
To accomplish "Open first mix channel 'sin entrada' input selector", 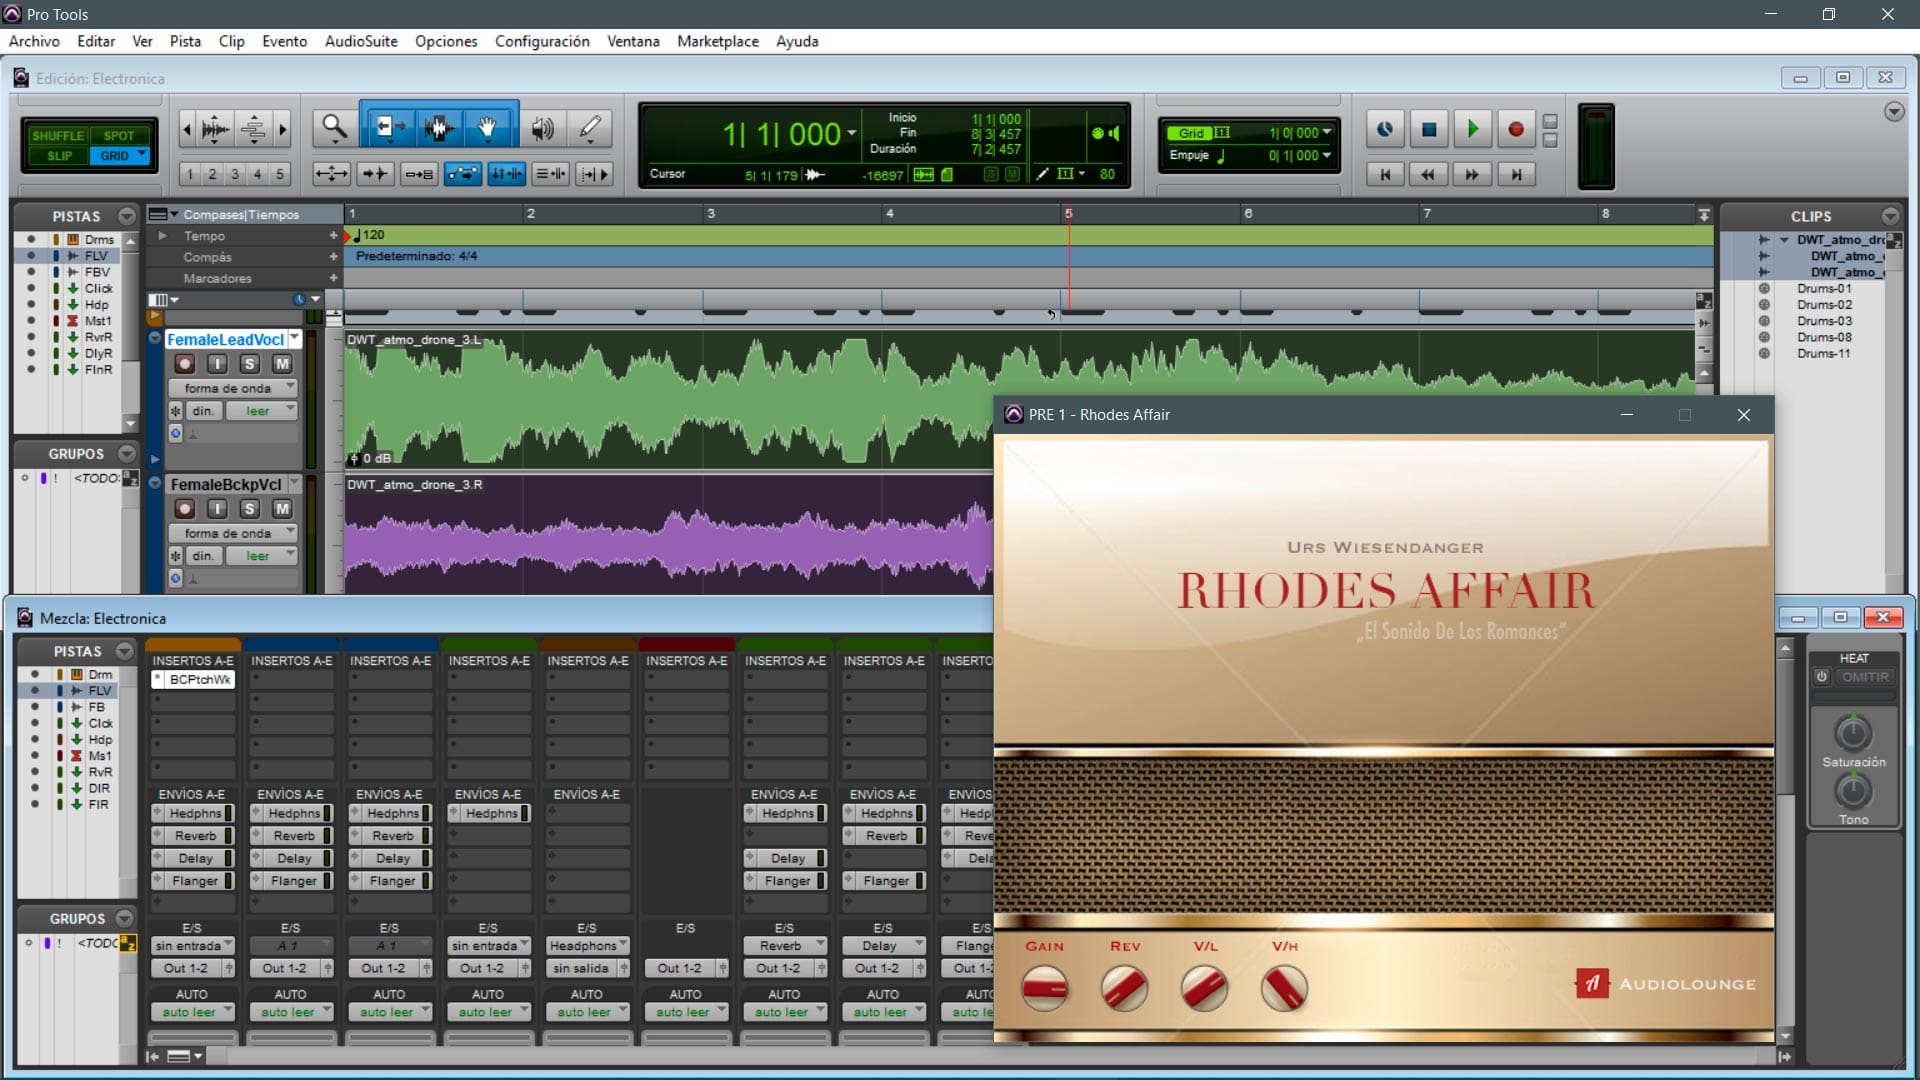I will pos(193,946).
